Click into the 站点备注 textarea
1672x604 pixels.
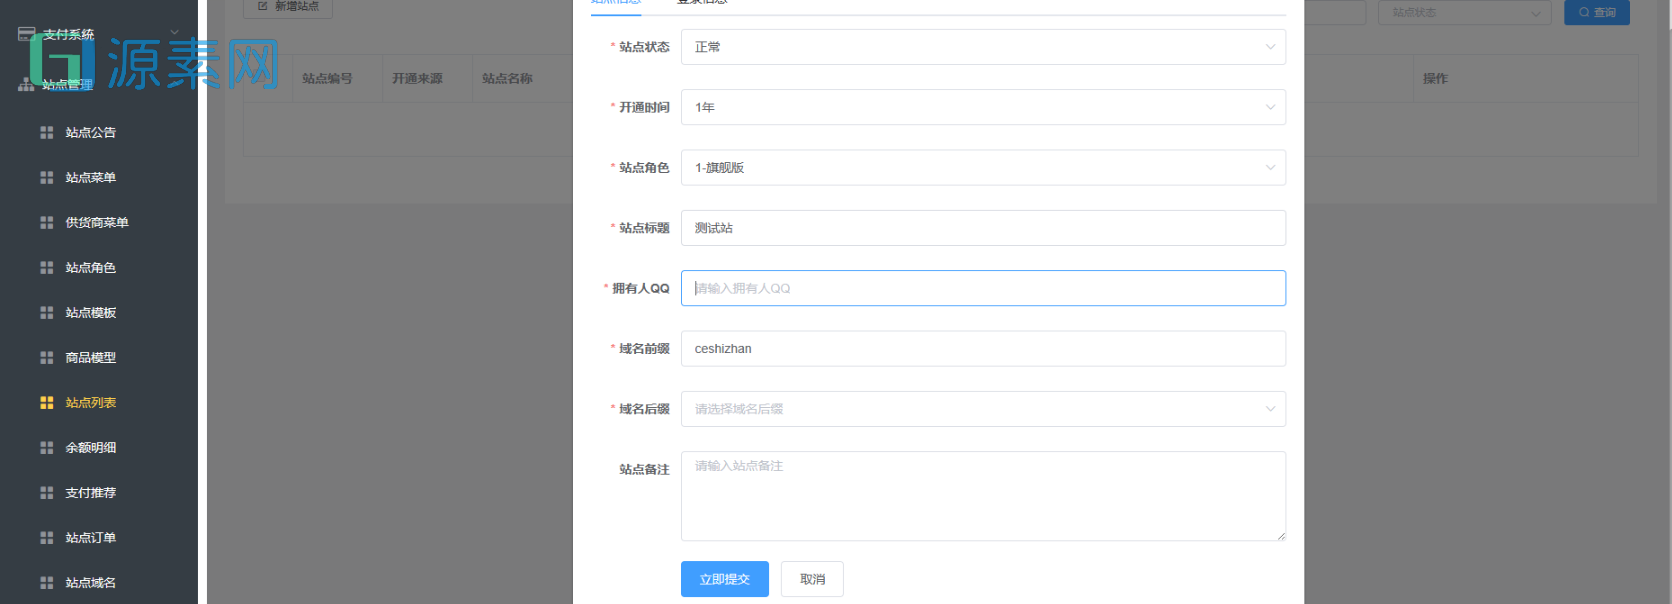[983, 496]
